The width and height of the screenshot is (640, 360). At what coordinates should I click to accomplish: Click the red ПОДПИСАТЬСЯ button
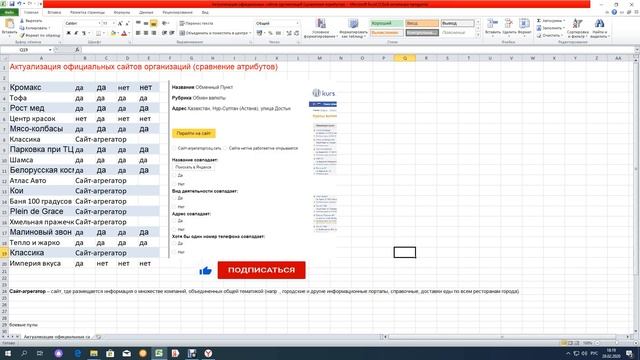261,270
